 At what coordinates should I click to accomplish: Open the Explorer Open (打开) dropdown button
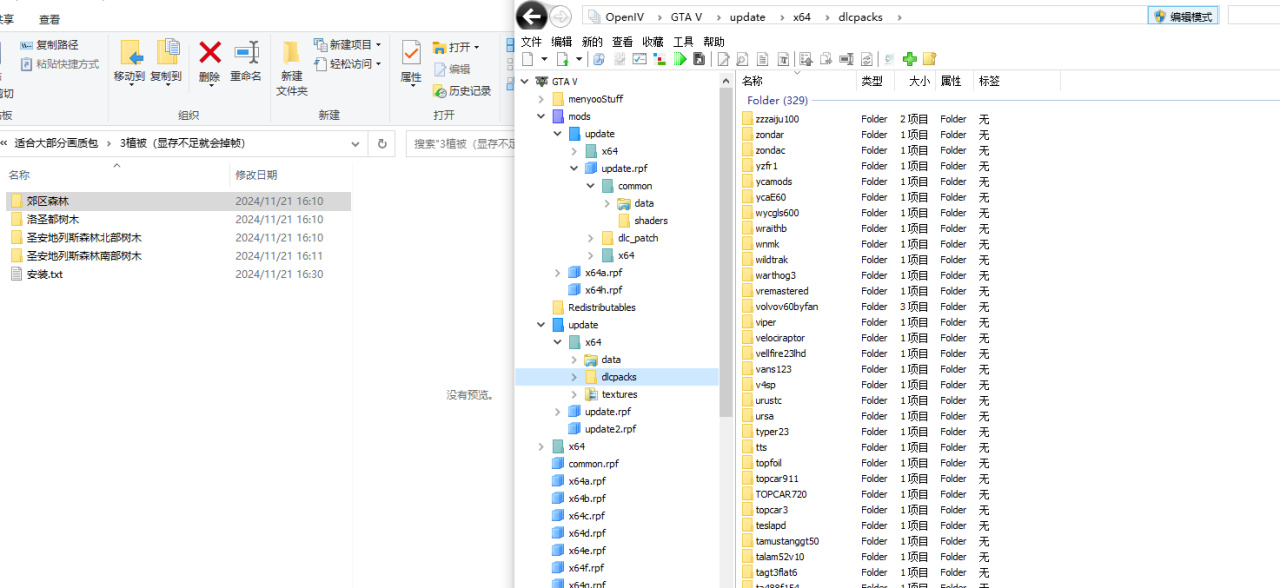[456, 47]
